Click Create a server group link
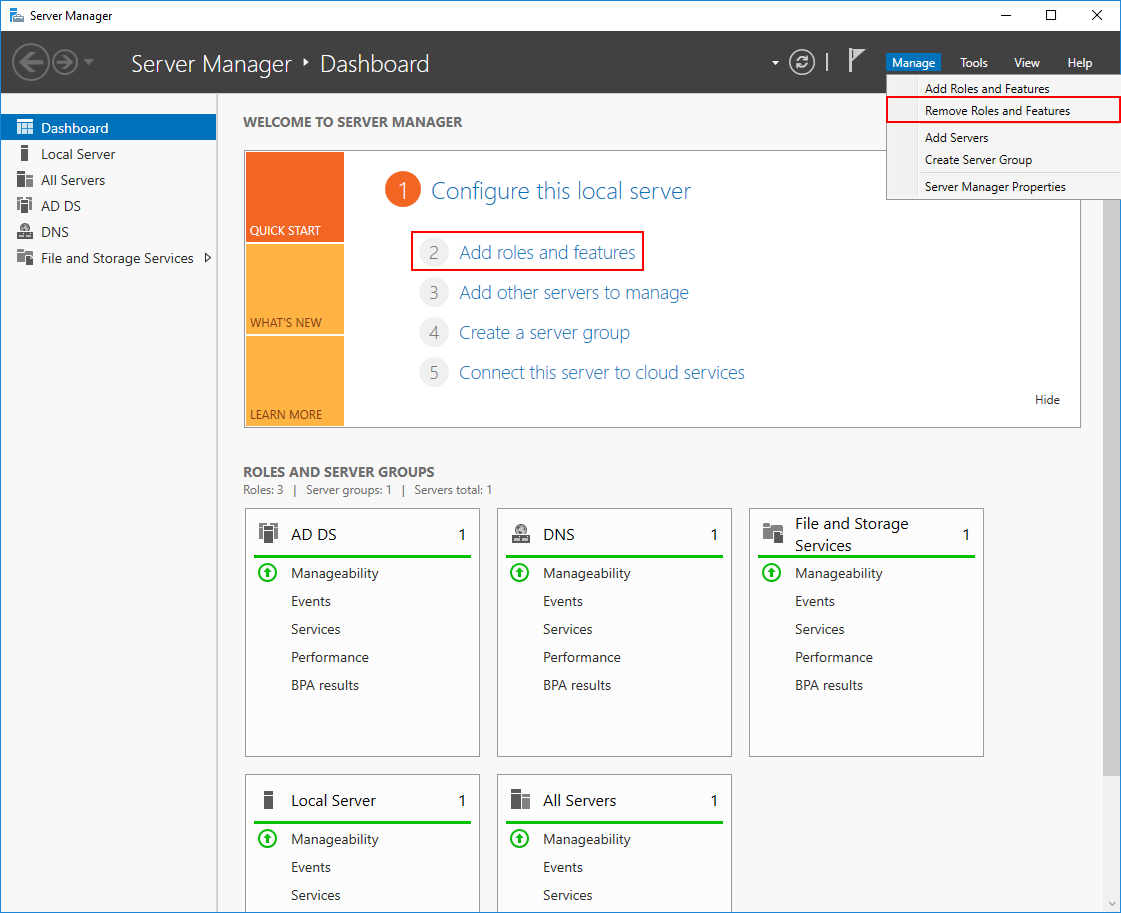1121x913 pixels. 544,332
